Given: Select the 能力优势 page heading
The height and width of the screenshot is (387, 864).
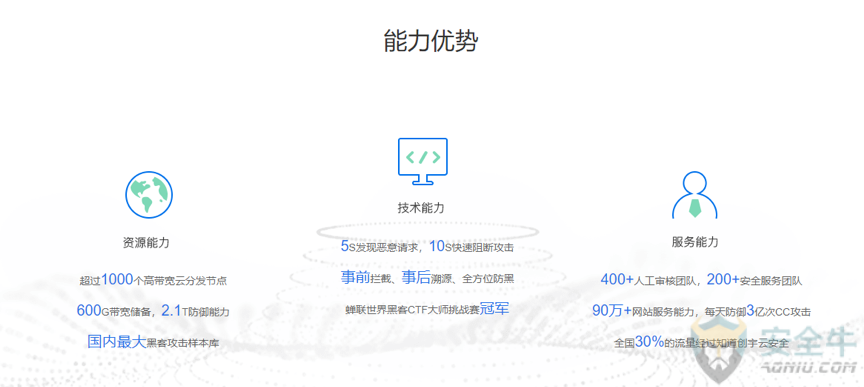Looking at the screenshot, I should coord(430,41).
